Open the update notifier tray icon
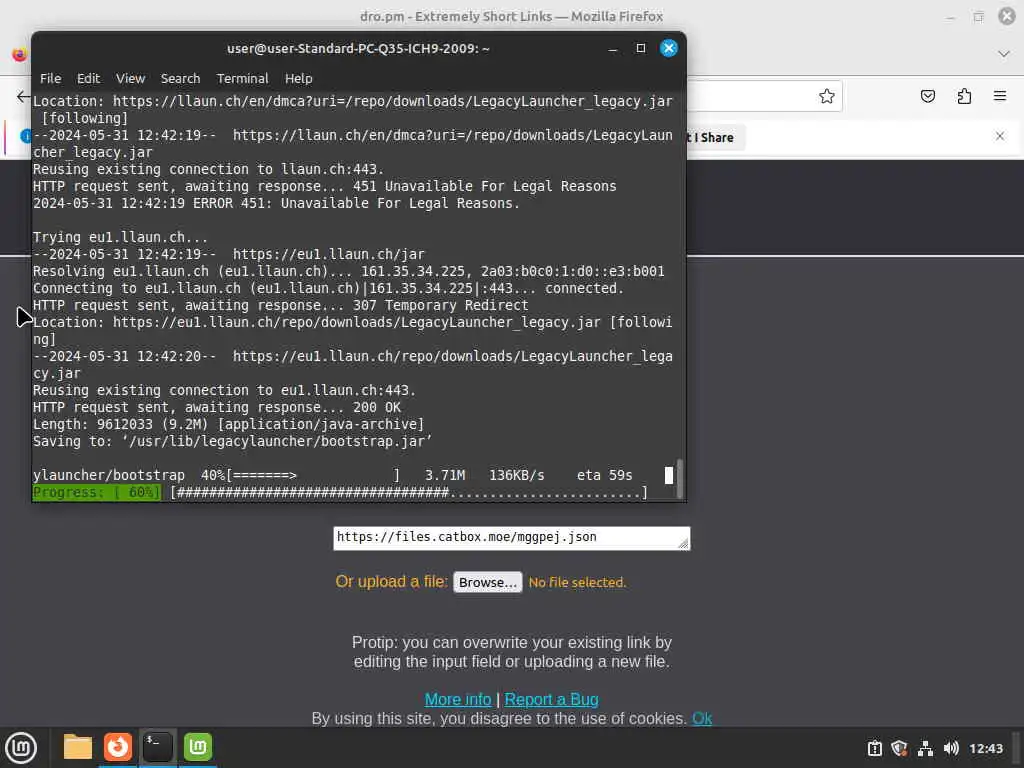Screen dimensions: 1024x768 (874, 748)
